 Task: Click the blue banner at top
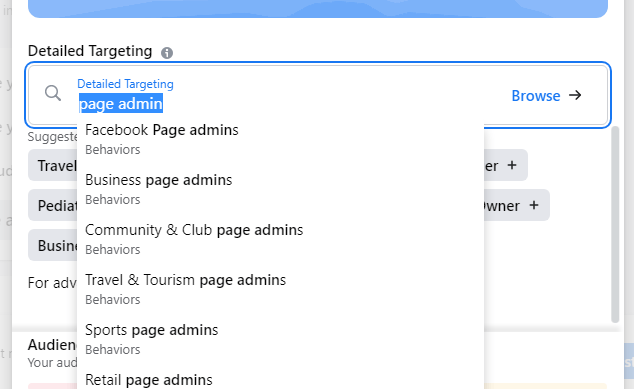pos(318,8)
